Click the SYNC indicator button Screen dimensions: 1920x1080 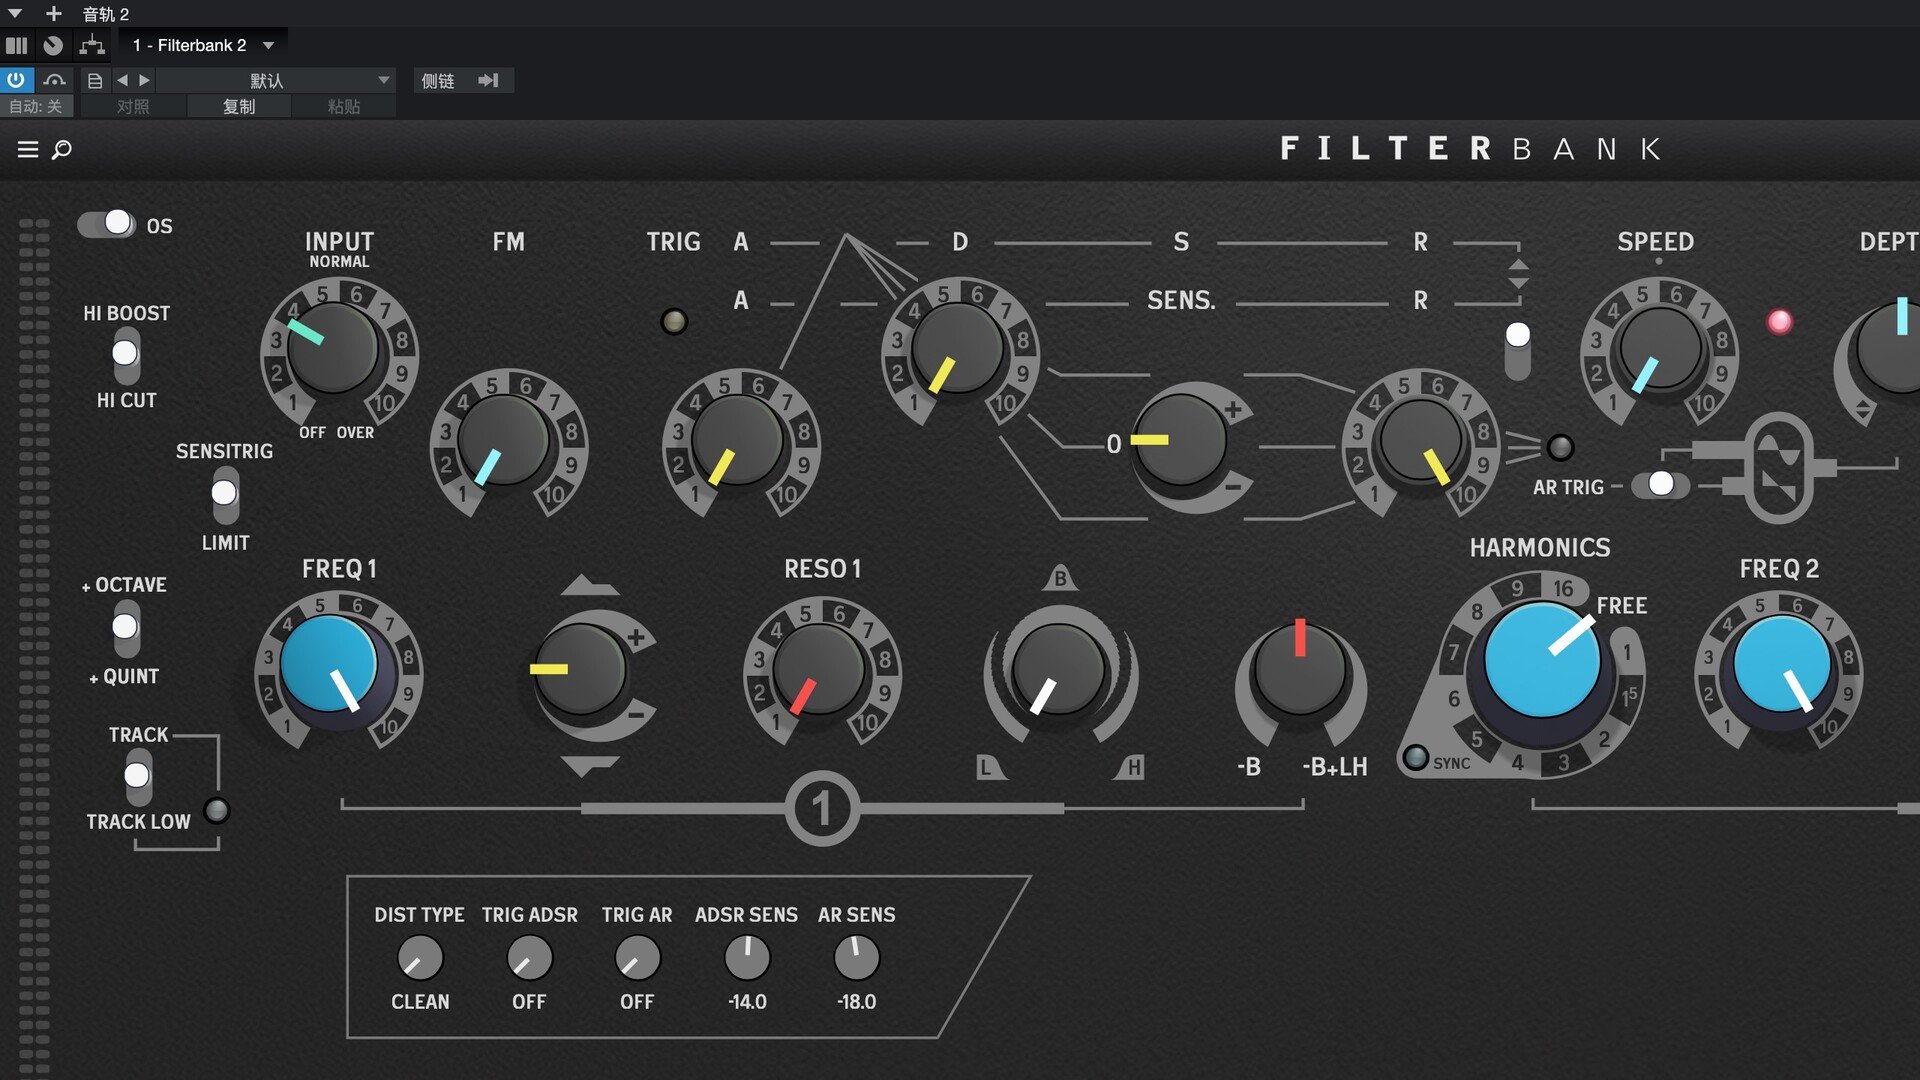1416,757
